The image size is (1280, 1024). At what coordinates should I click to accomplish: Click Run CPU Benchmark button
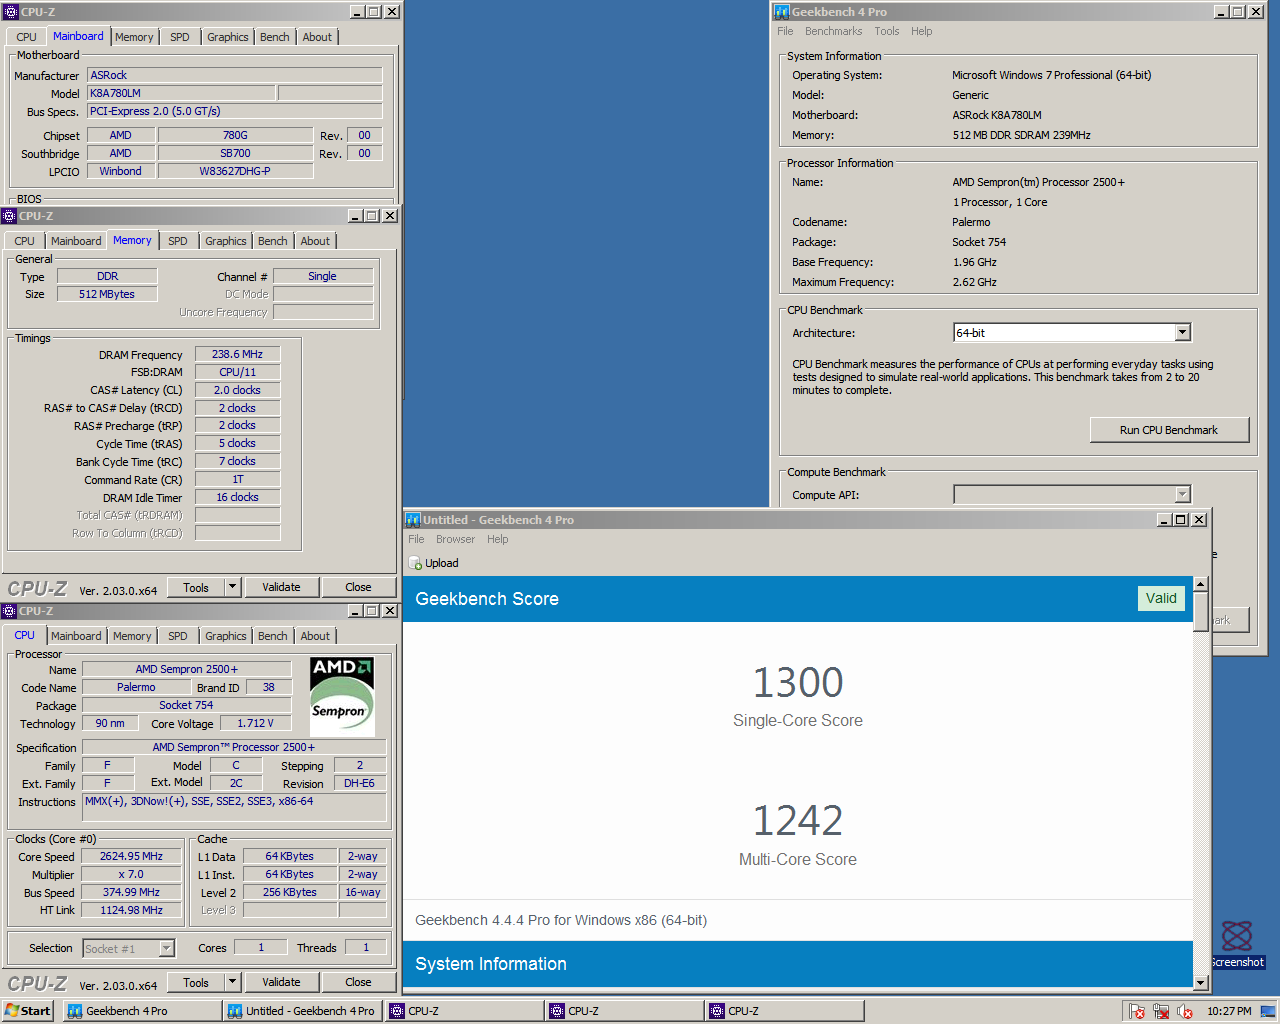[x=1169, y=430]
